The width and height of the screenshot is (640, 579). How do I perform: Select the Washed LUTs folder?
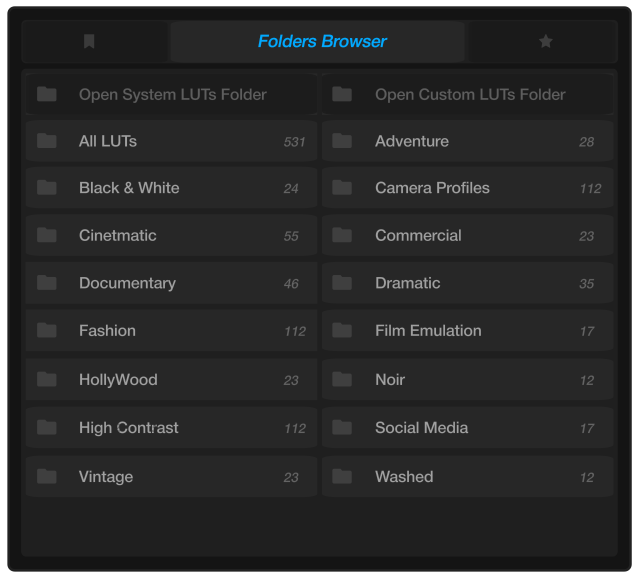coord(468,476)
